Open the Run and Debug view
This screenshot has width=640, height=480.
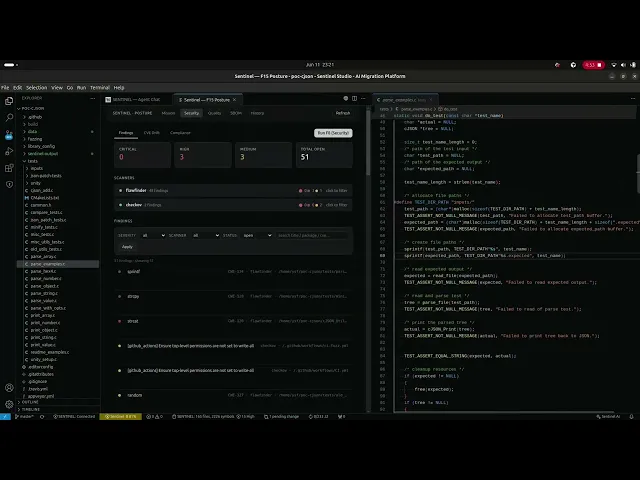click(x=9, y=151)
